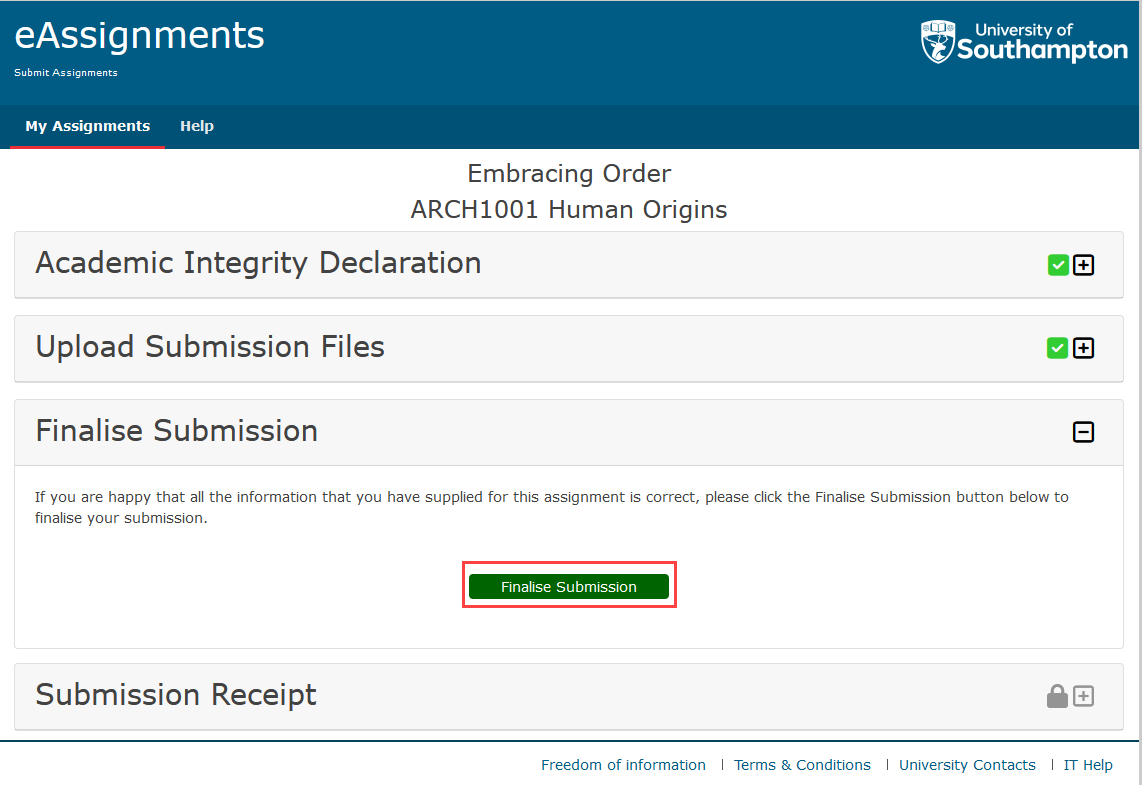This screenshot has height=785, width=1142.
Task: Click the Finalise Submission section header
Action: tap(176, 432)
